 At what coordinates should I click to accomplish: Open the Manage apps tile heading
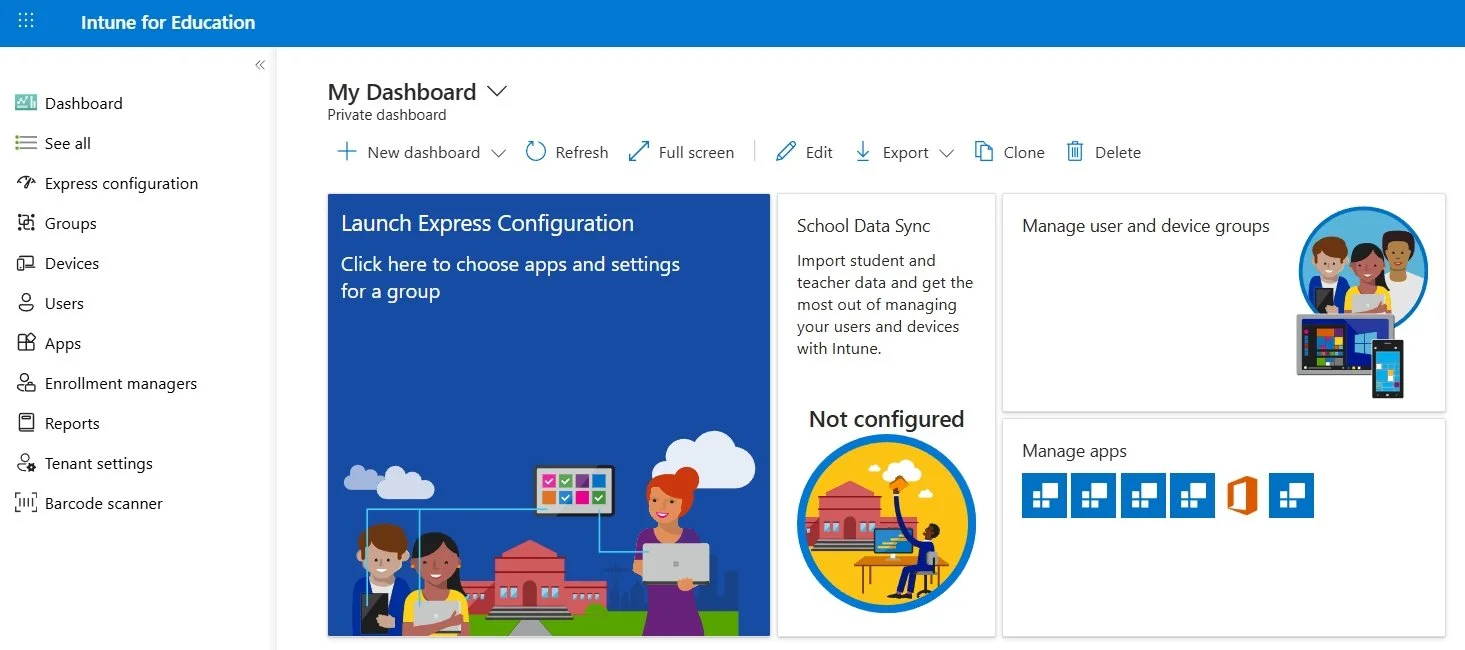coord(1074,451)
